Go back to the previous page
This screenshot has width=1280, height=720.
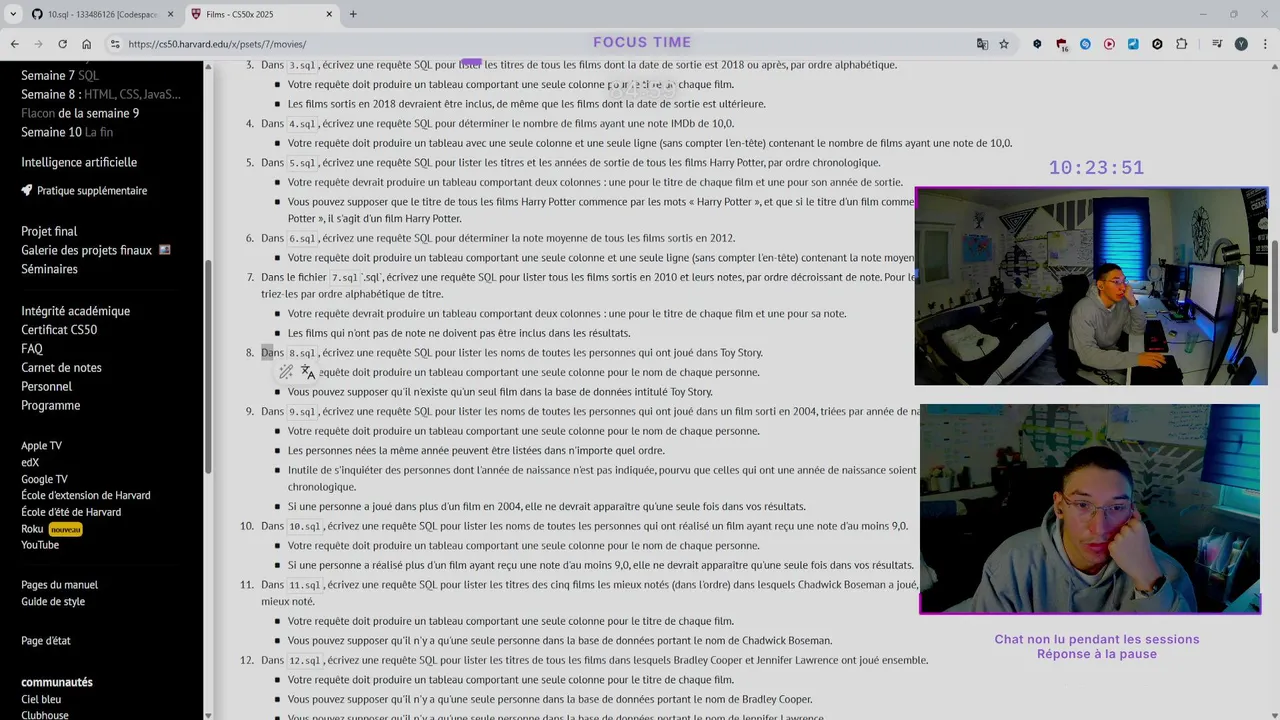(14, 44)
